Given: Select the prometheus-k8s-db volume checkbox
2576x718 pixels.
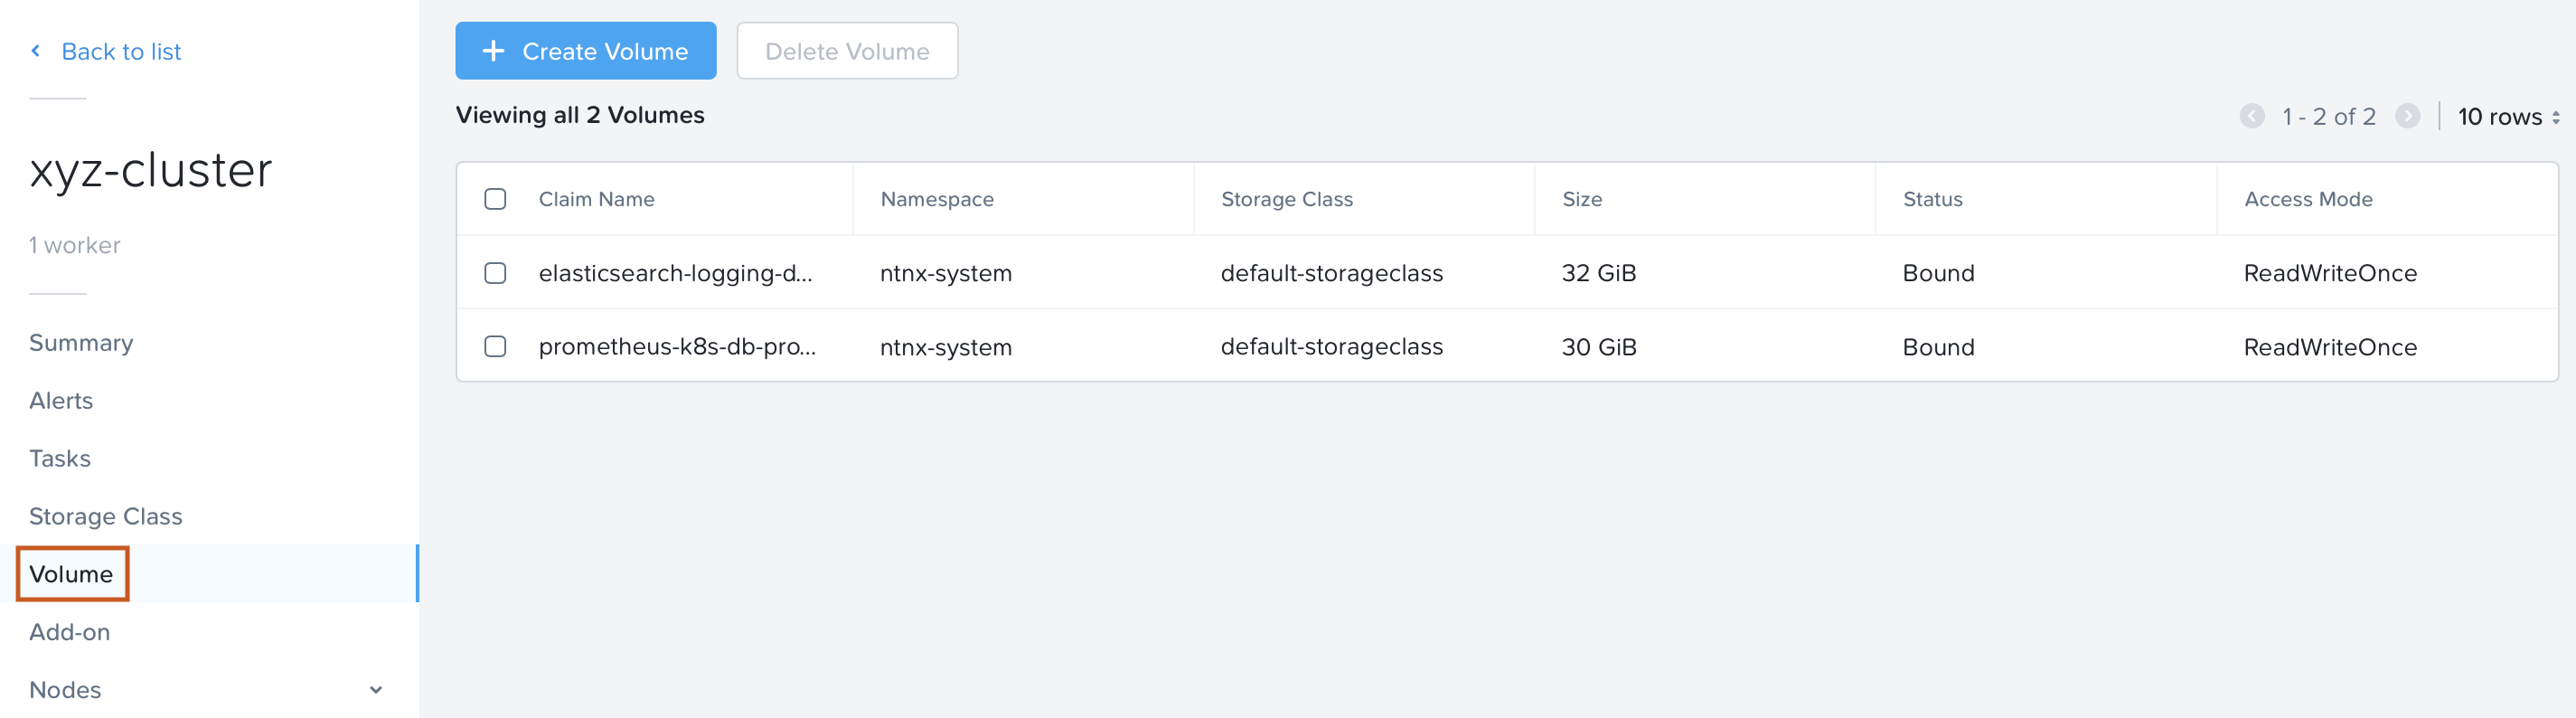Looking at the screenshot, I should click(495, 347).
